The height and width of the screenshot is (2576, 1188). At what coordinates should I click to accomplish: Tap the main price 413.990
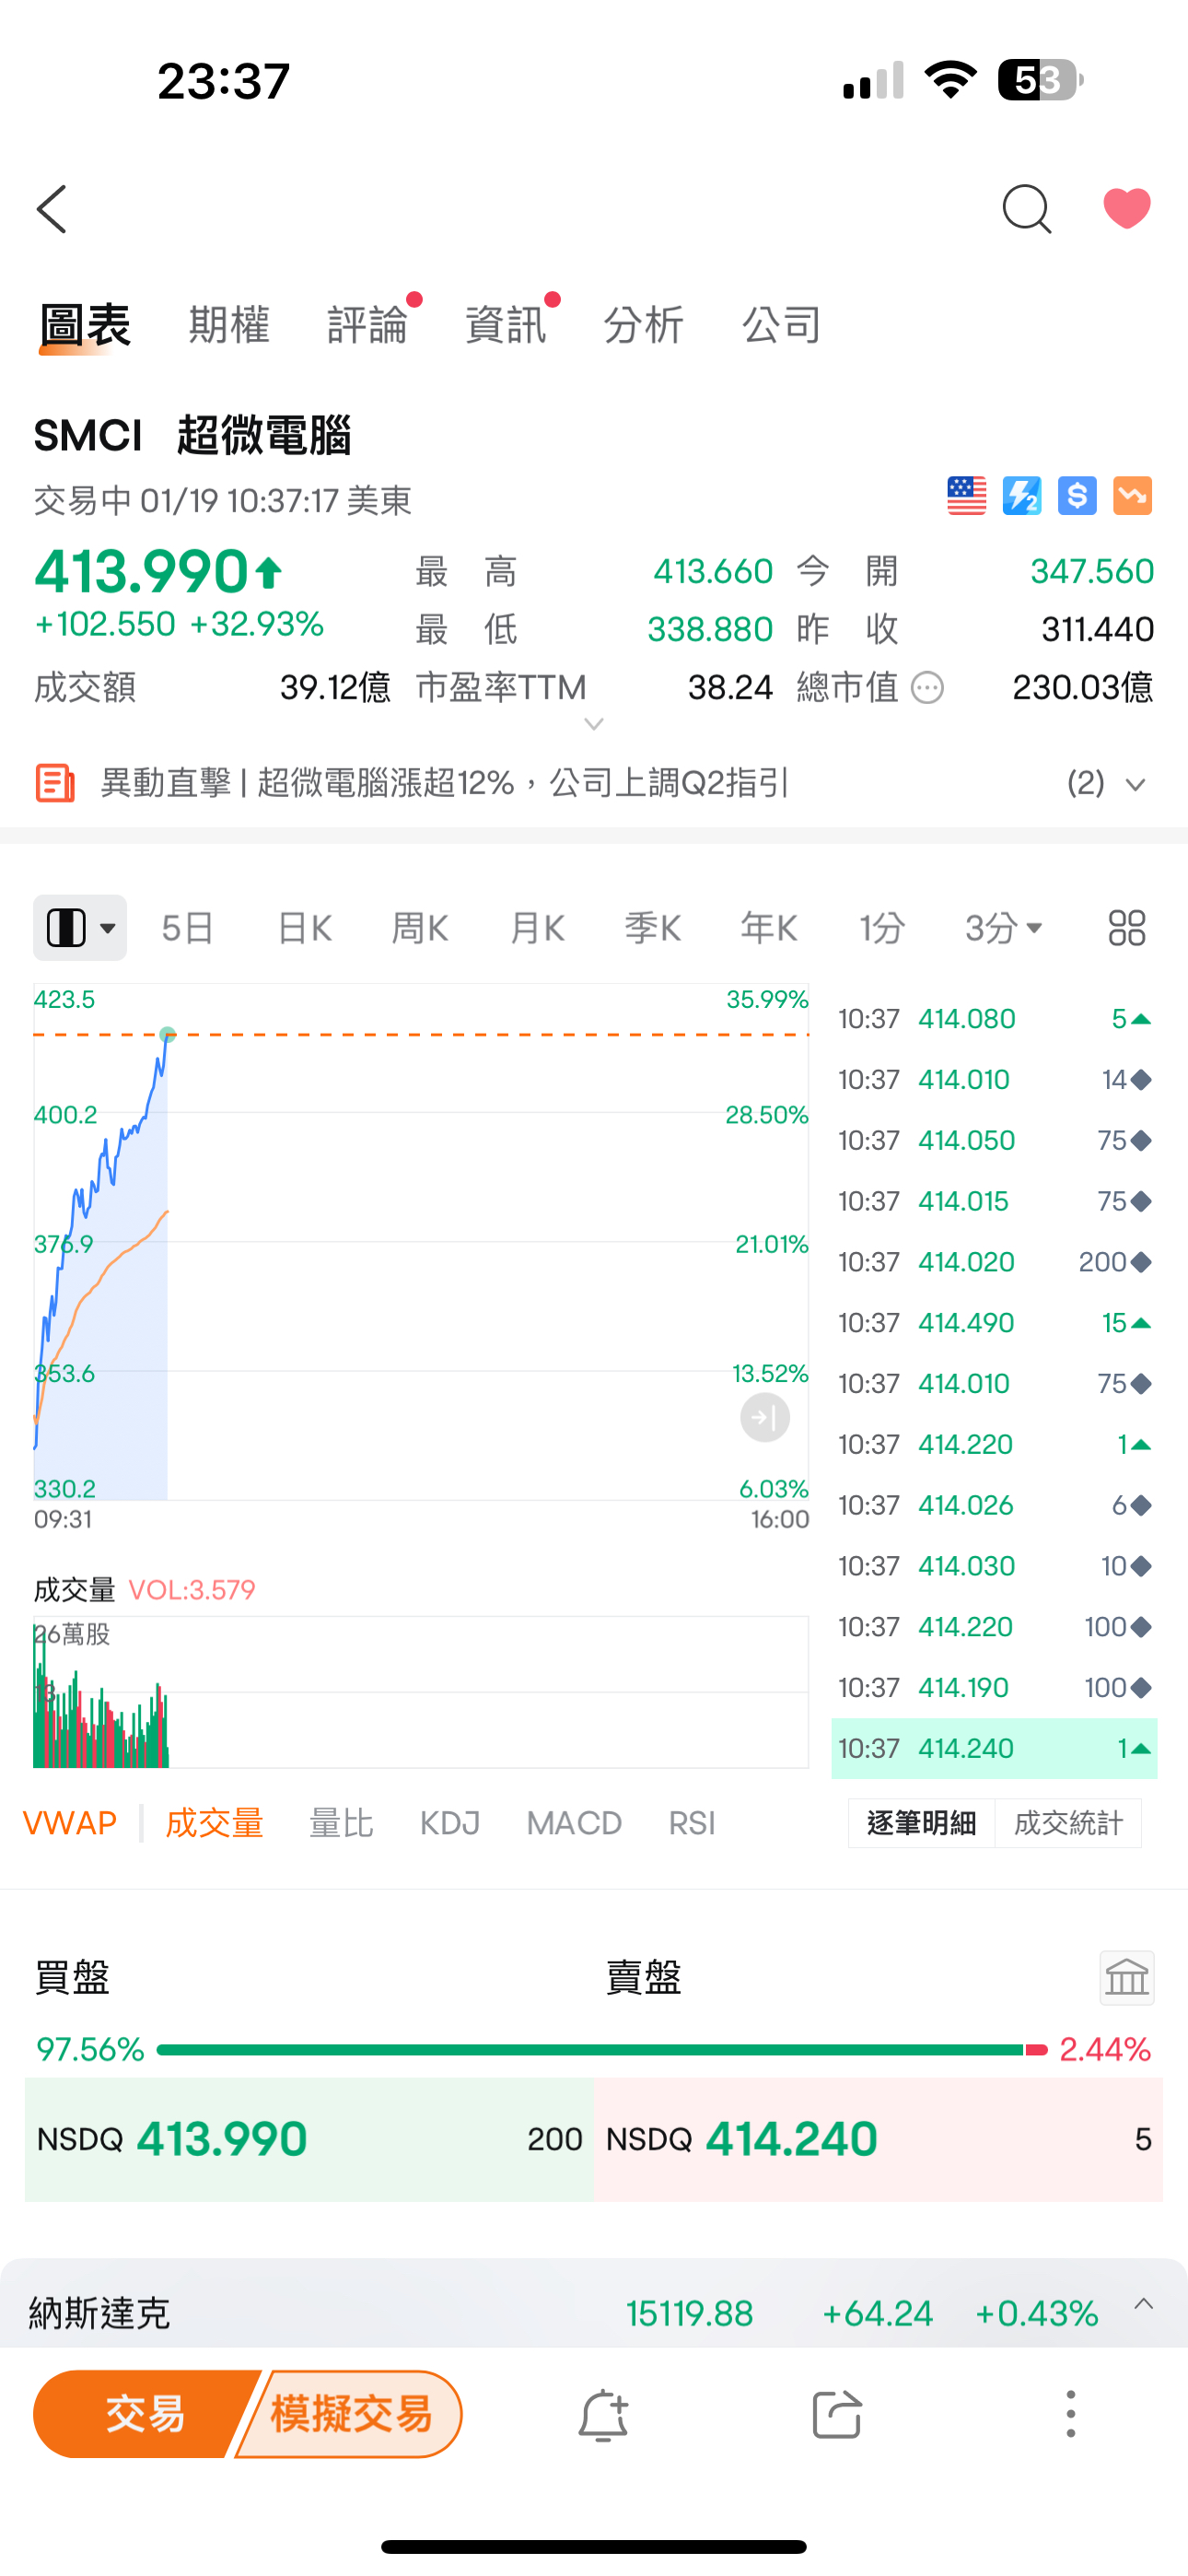pyautogui.click(x=142, y=571)
